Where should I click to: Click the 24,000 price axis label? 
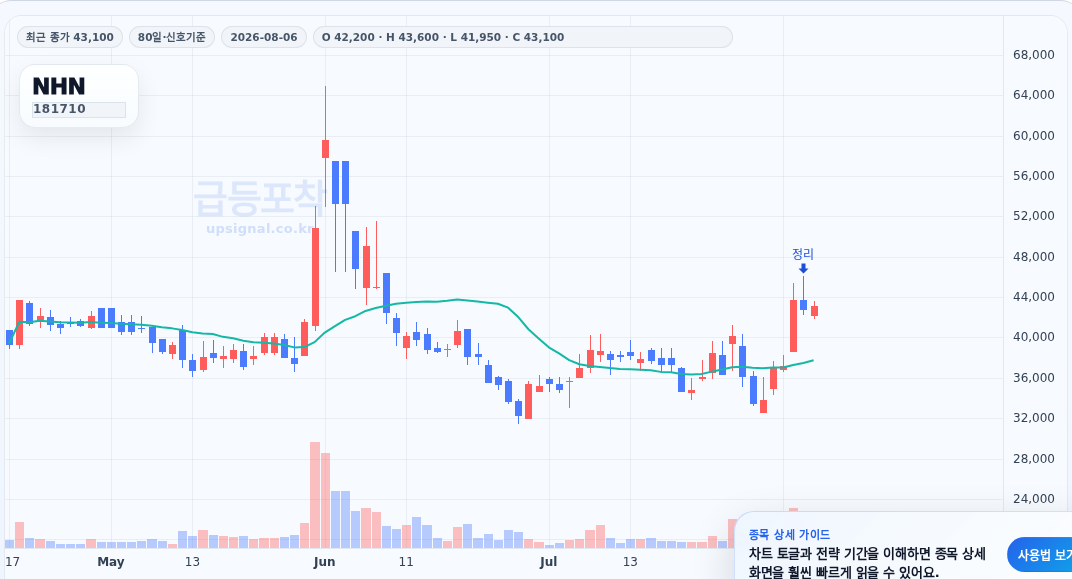1034,498
